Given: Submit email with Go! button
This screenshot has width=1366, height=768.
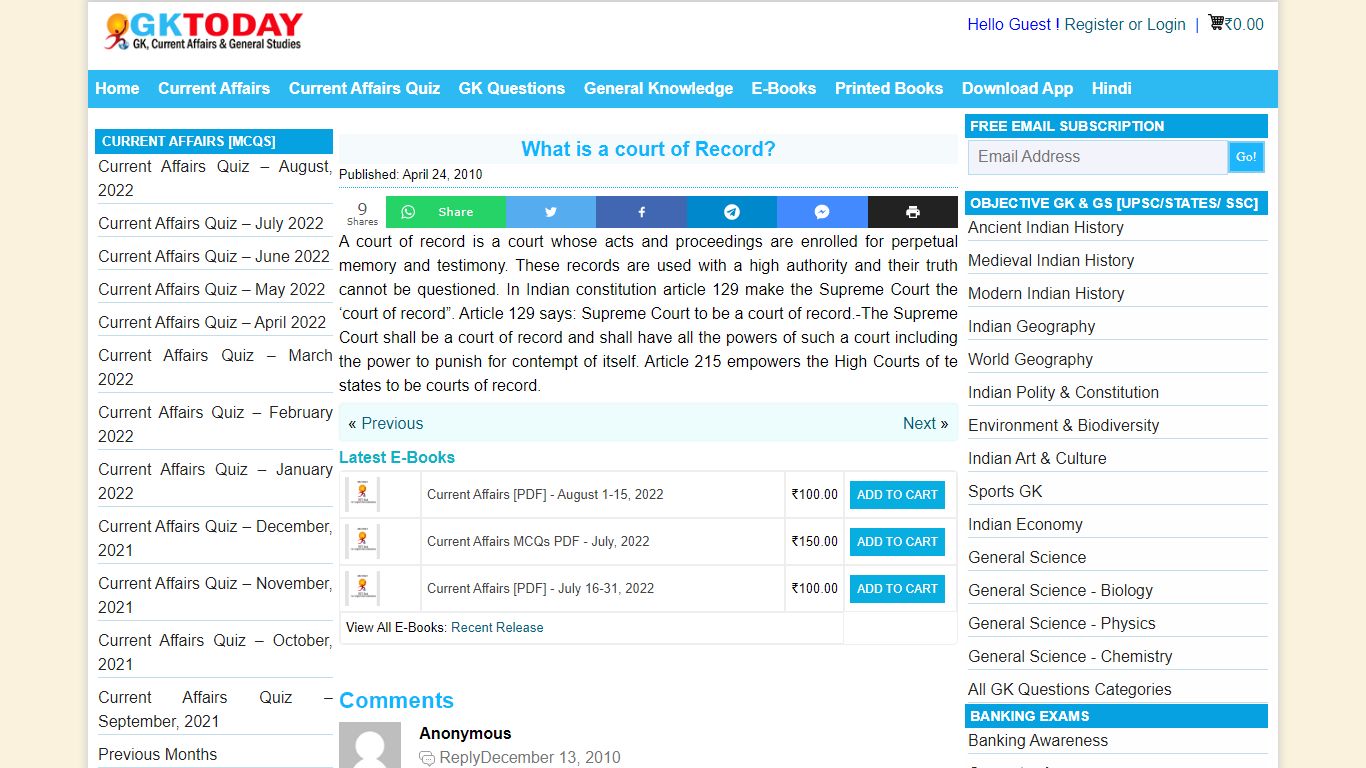Looking at the screenshot, I should pos(1246,157).
